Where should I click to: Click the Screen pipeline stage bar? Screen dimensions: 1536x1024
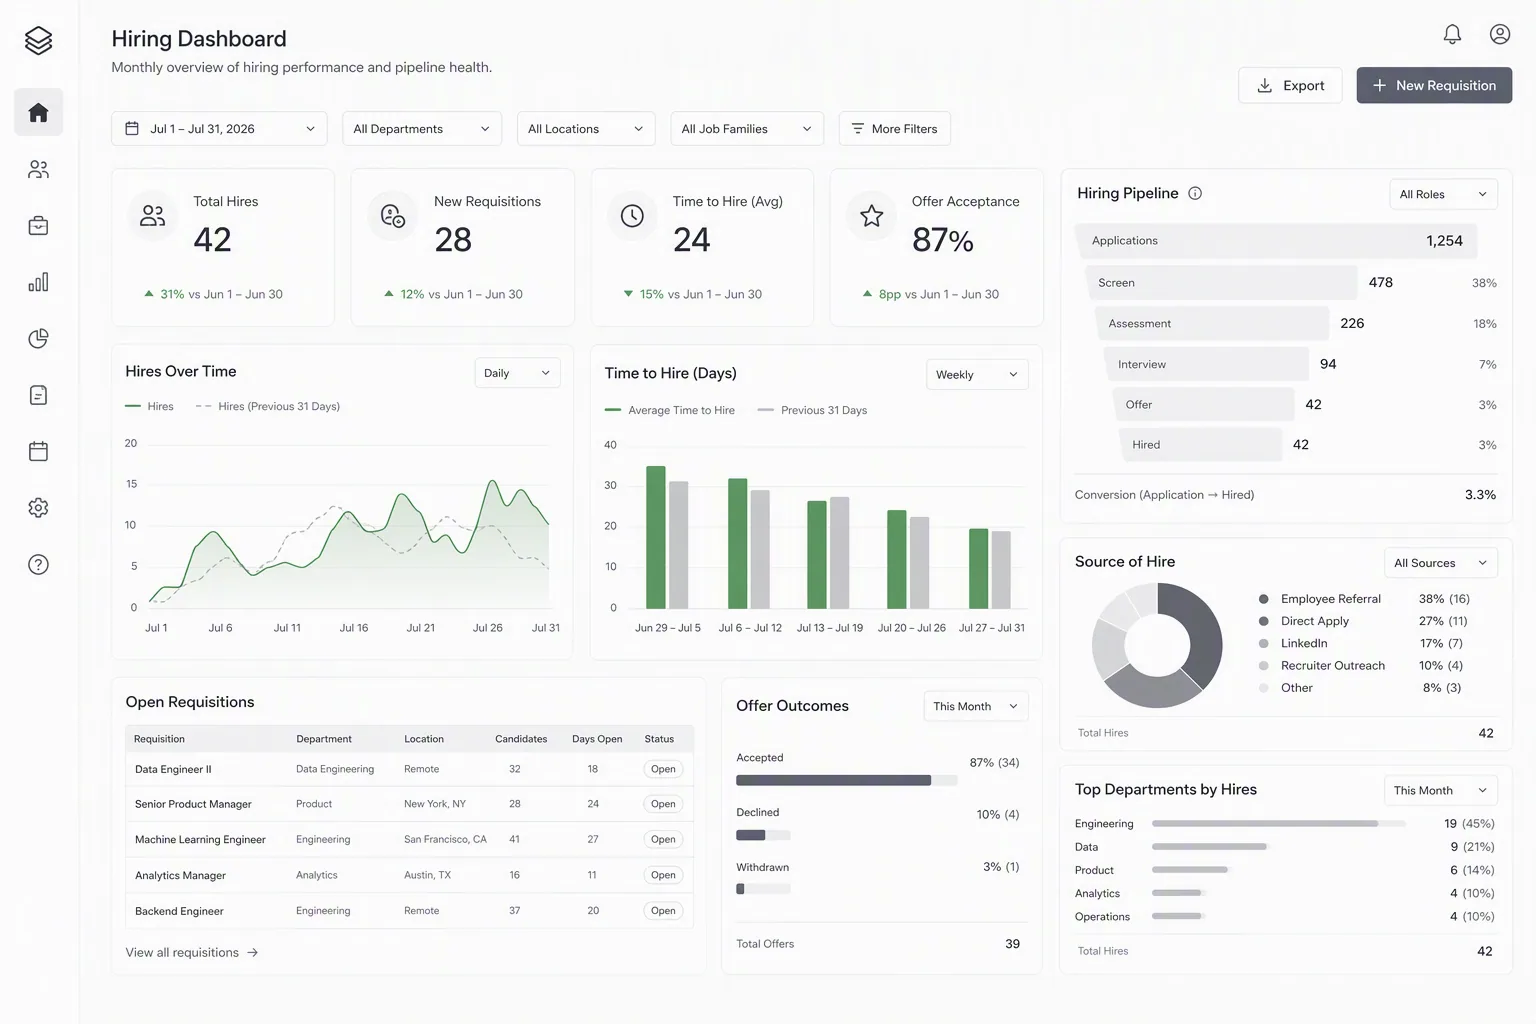coord(1221,283)
